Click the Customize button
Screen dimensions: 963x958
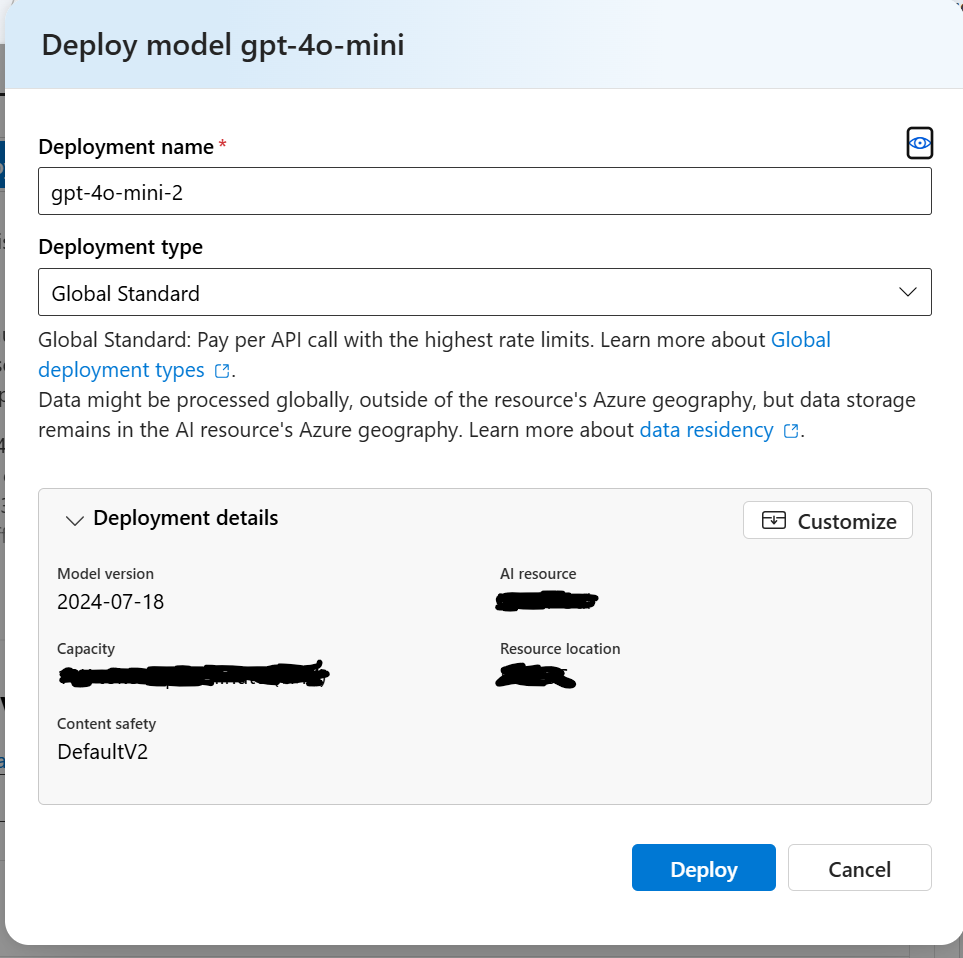pyautogui.click(x=827, y=521)
